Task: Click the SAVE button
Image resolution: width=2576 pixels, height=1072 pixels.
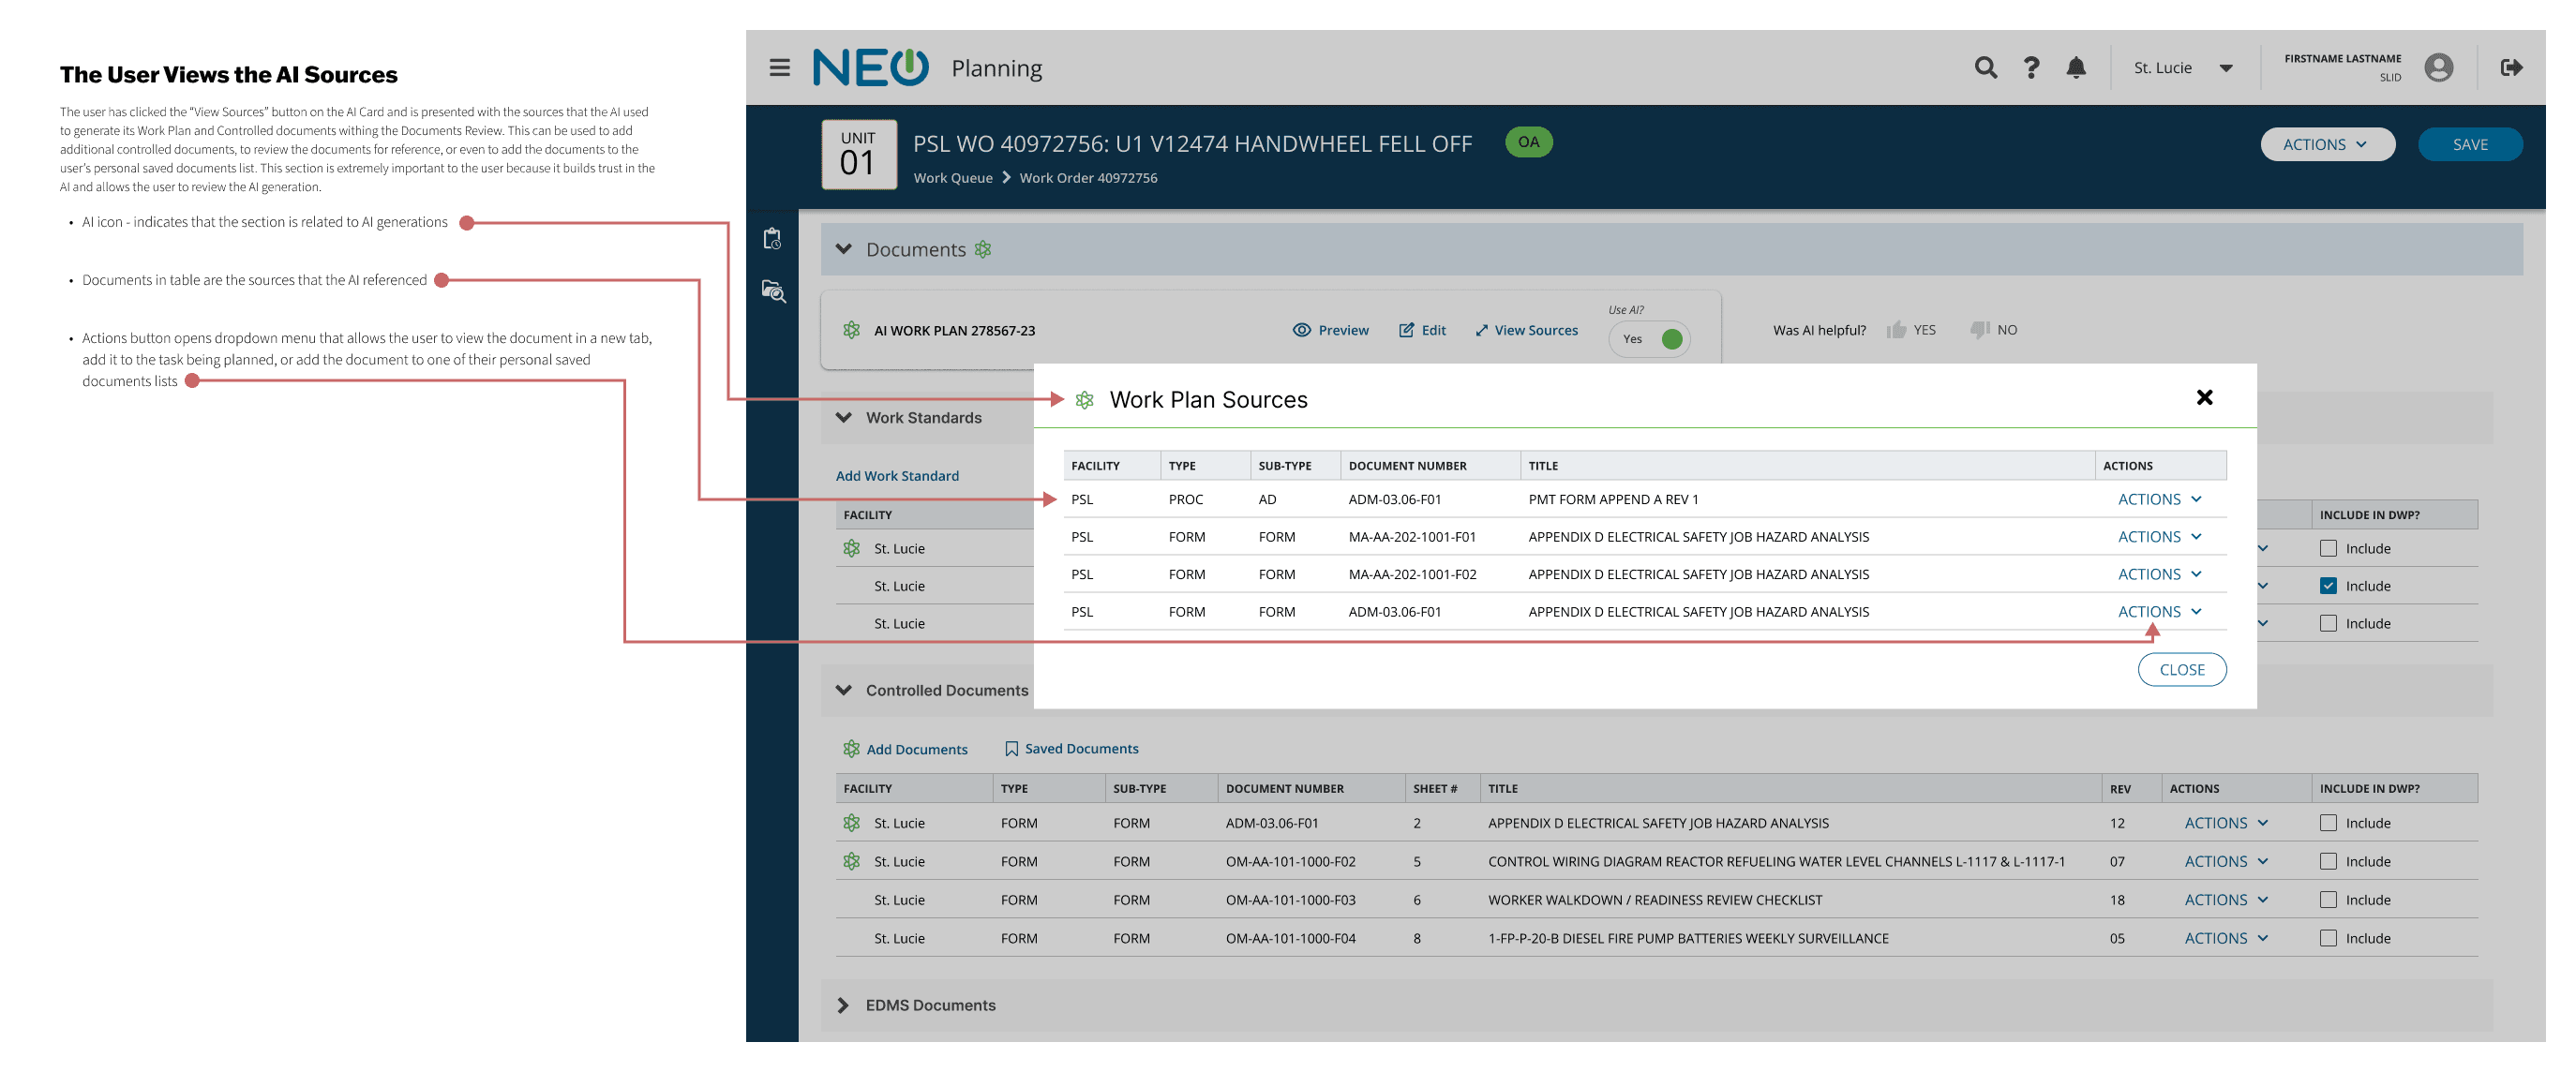Action: (x=2469, y=145)
